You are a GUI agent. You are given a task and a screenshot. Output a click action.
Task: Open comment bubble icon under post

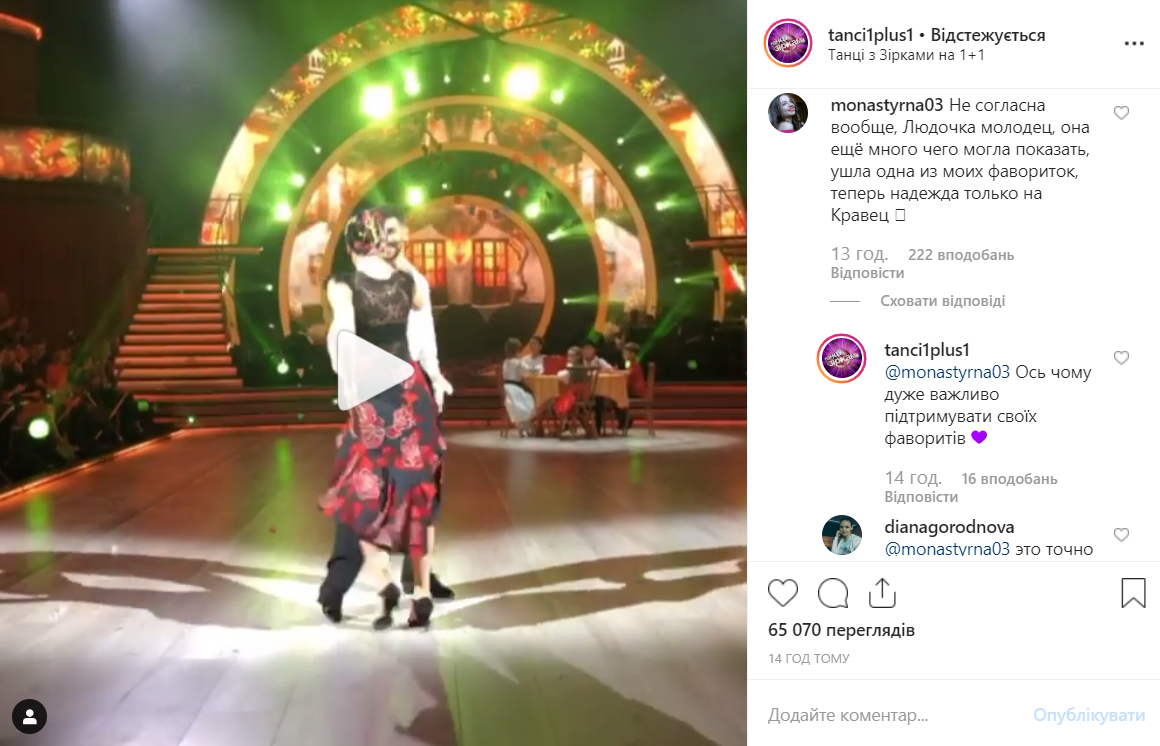click(833, 594)
